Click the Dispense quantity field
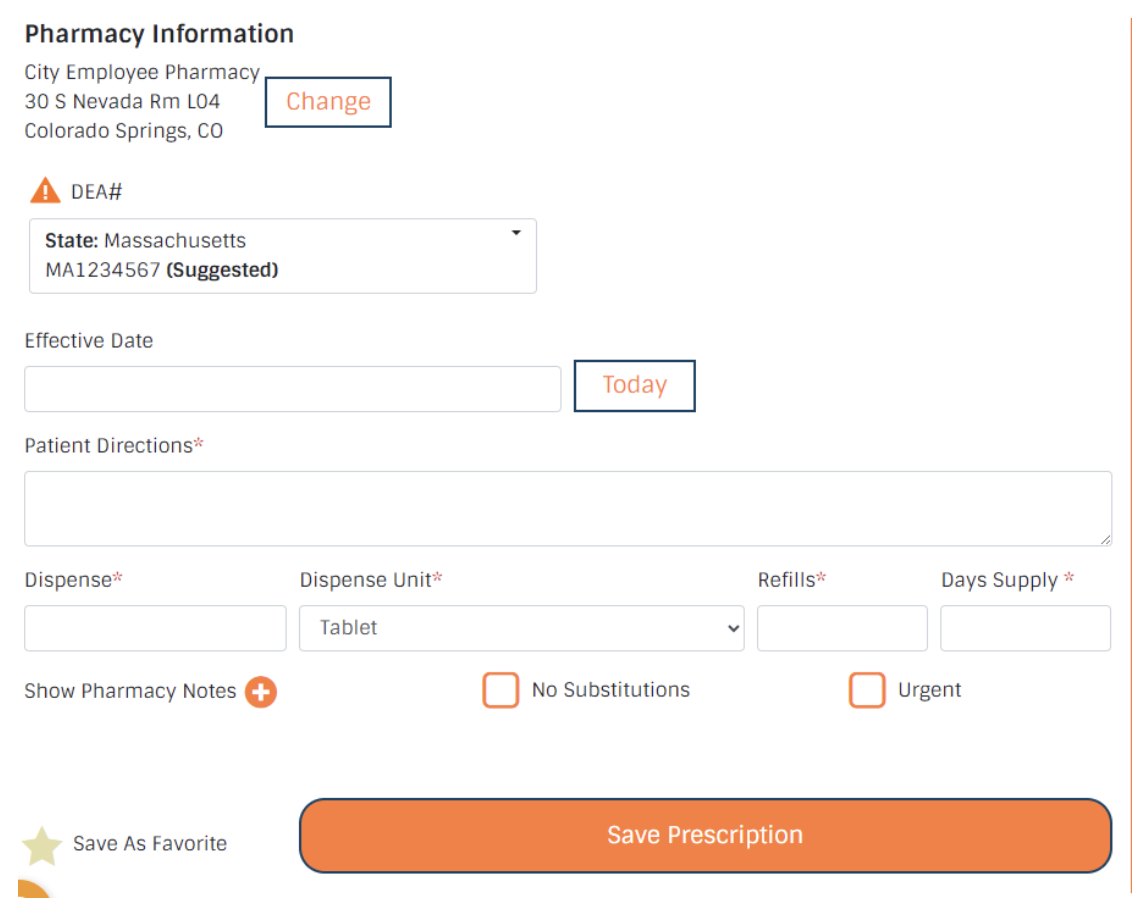The height and width of the screenshot is (914, 1136). click(155, 628)
